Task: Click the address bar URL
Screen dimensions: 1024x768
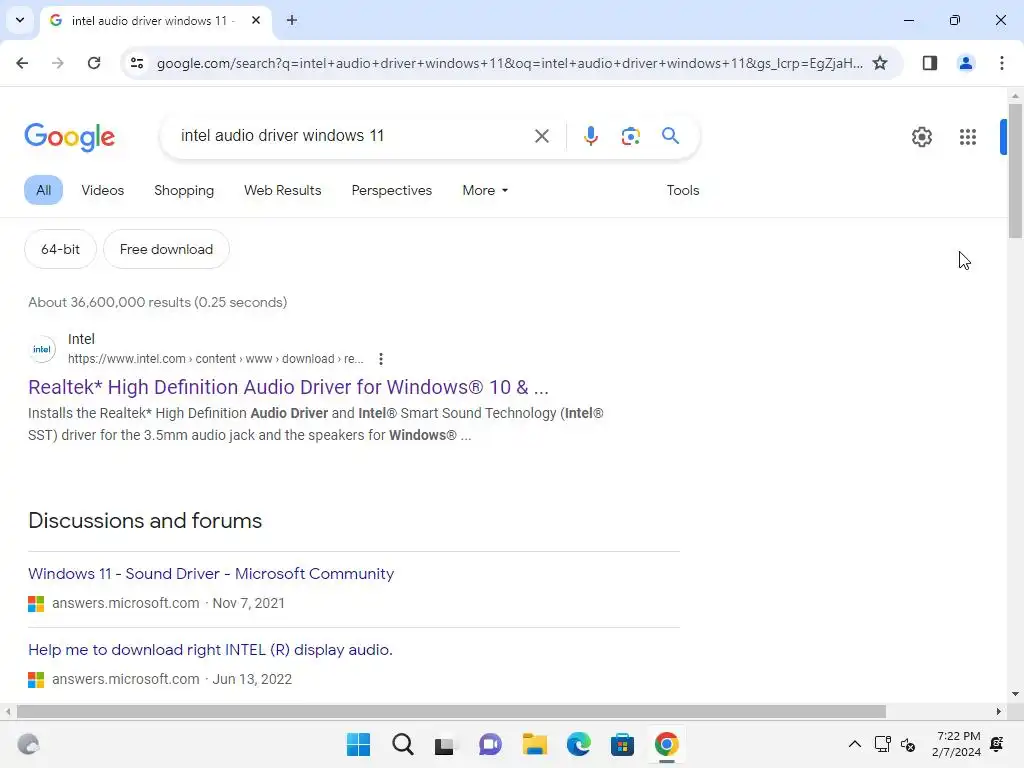Action: point(509,63)
